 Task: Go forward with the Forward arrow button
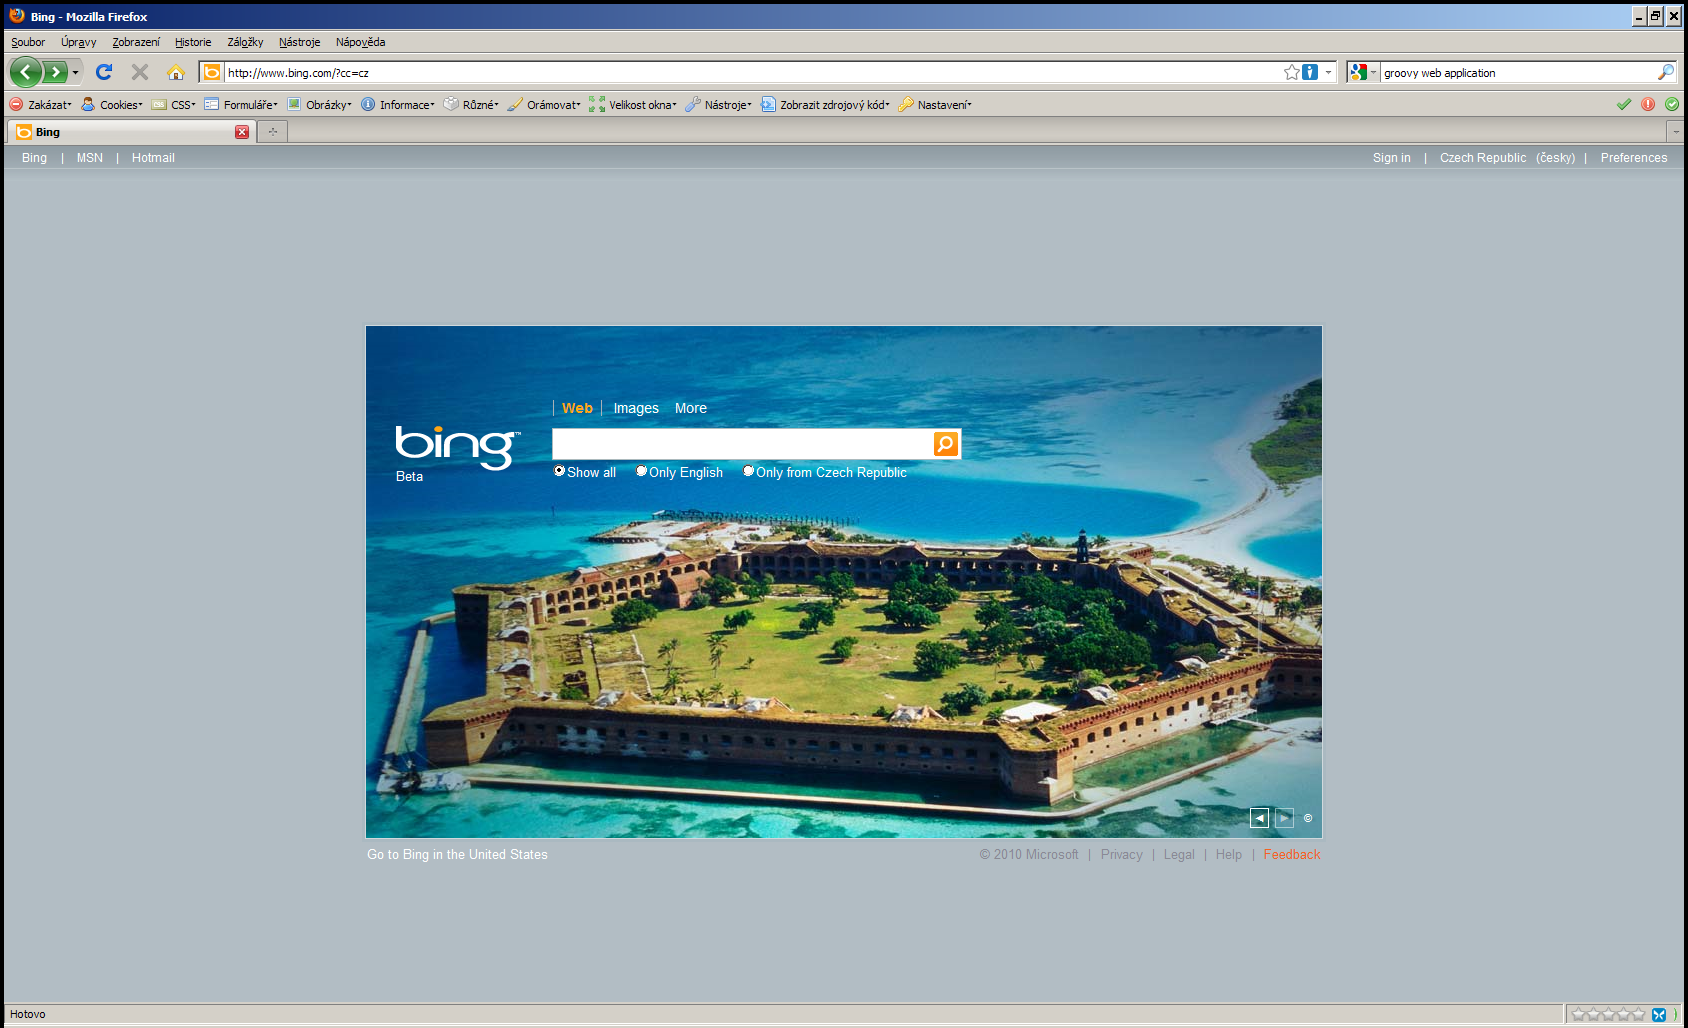click(x=55, y=72)
